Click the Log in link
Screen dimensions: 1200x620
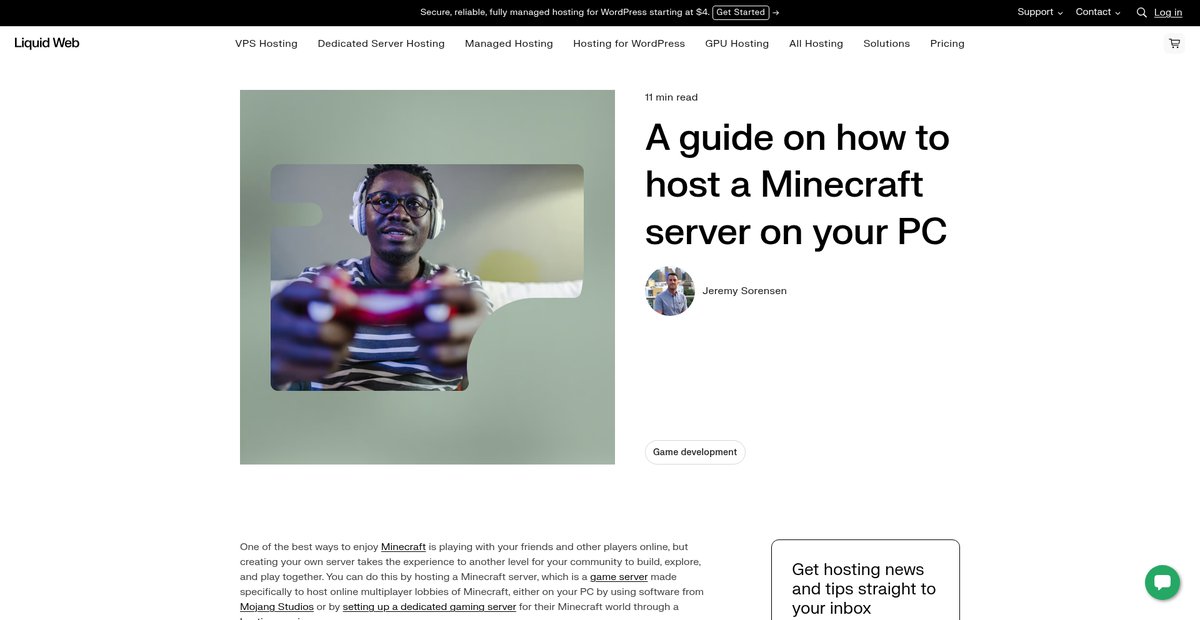(x=1168, y=12)
